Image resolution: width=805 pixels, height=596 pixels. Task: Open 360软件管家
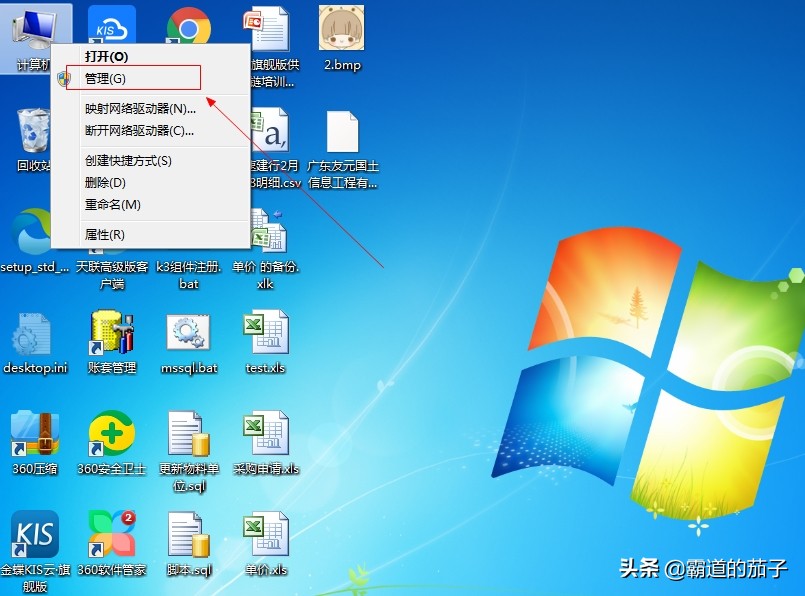pos(110,535)
